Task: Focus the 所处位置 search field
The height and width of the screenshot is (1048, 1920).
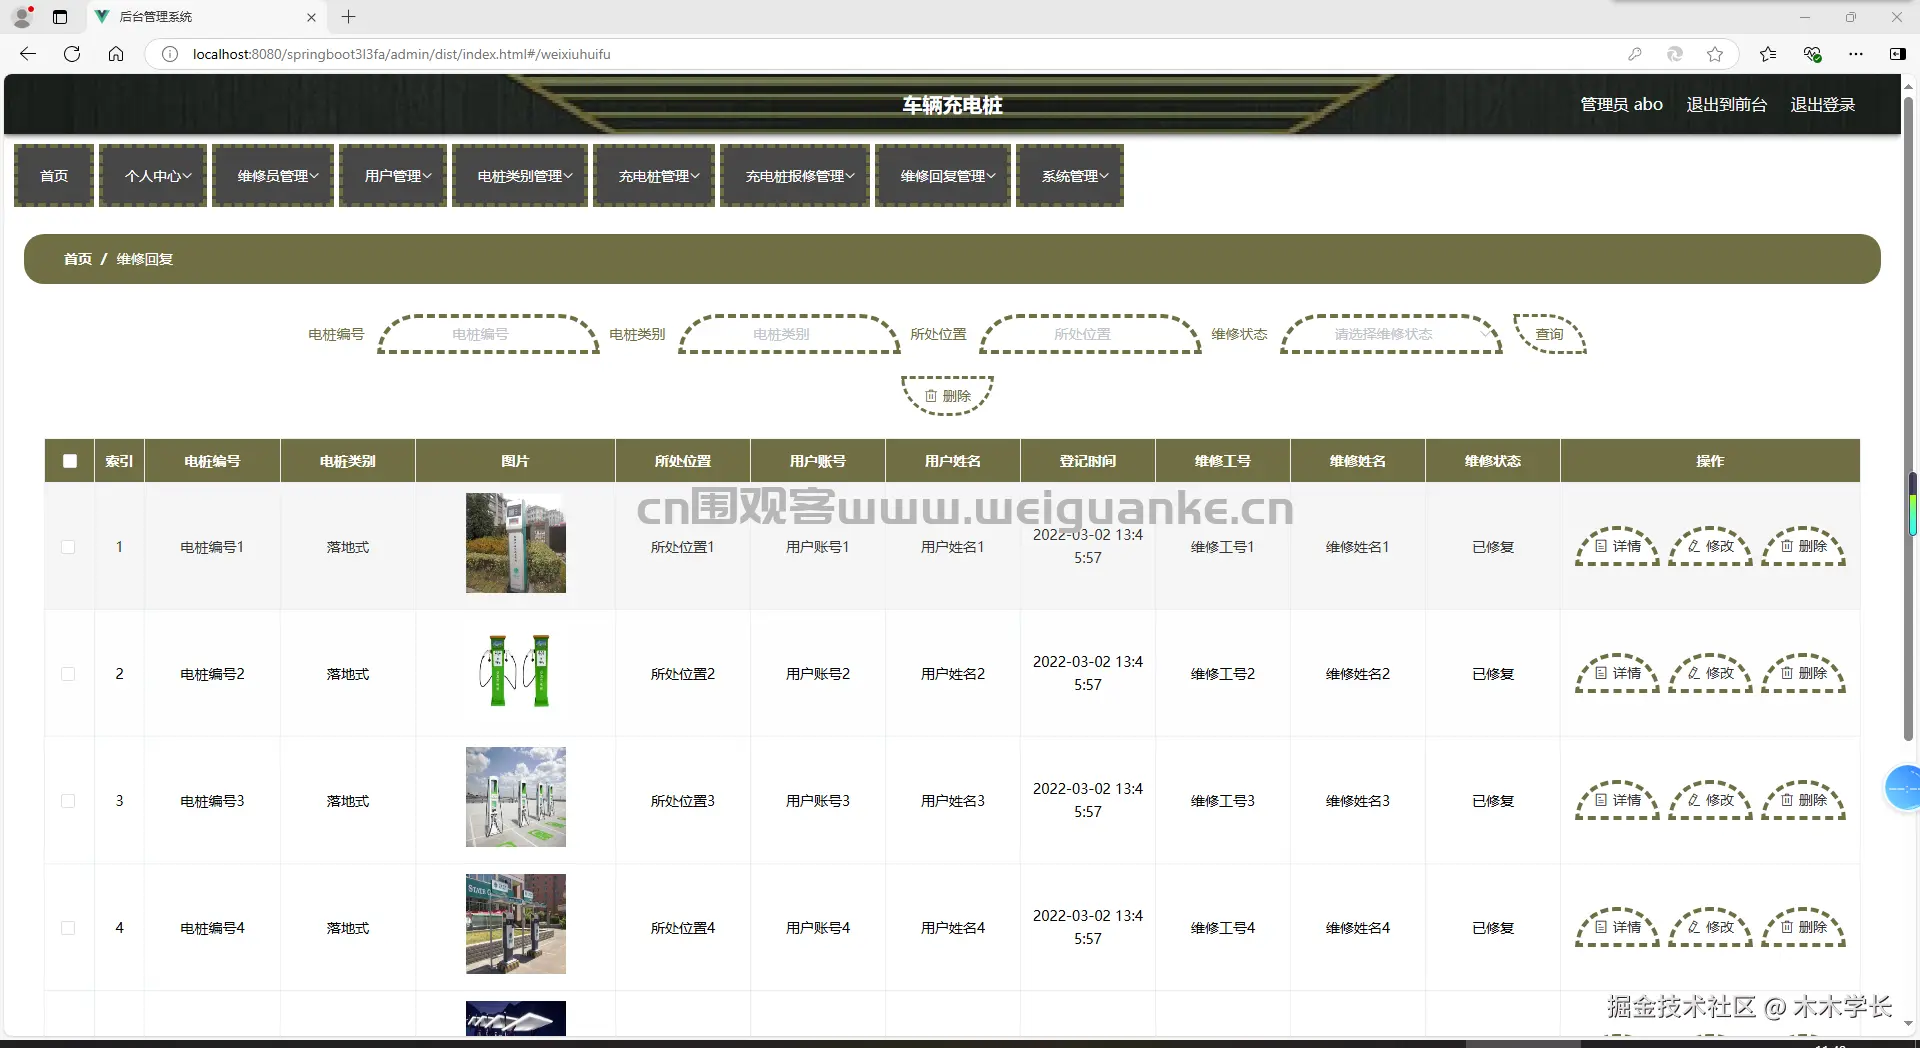Action: [x=1090, y=334]
